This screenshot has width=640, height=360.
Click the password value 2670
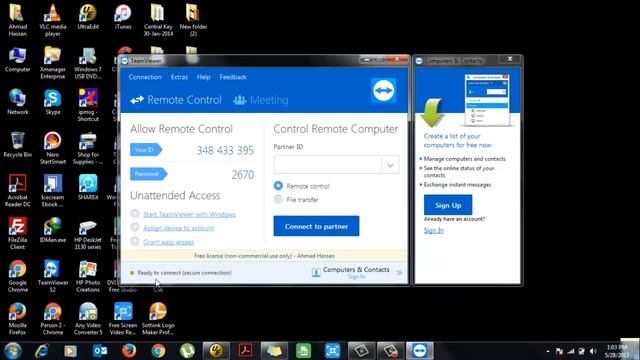click(243, 175)
